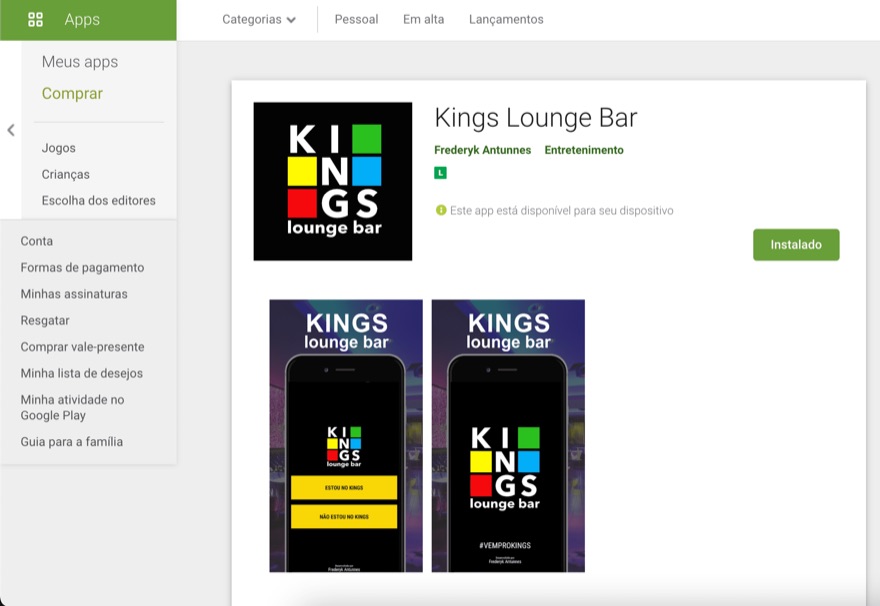Open the Categorias dropdown
The image size is (880, 606).
pyautogui.click(x=259, y=20)
